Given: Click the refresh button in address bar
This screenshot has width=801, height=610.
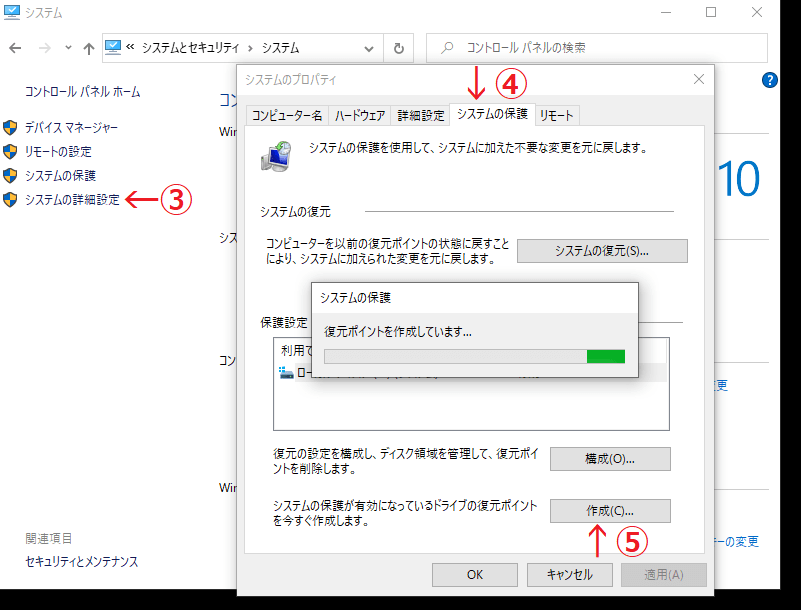Looking at the screenshot, I should click(x=399, y=48).
